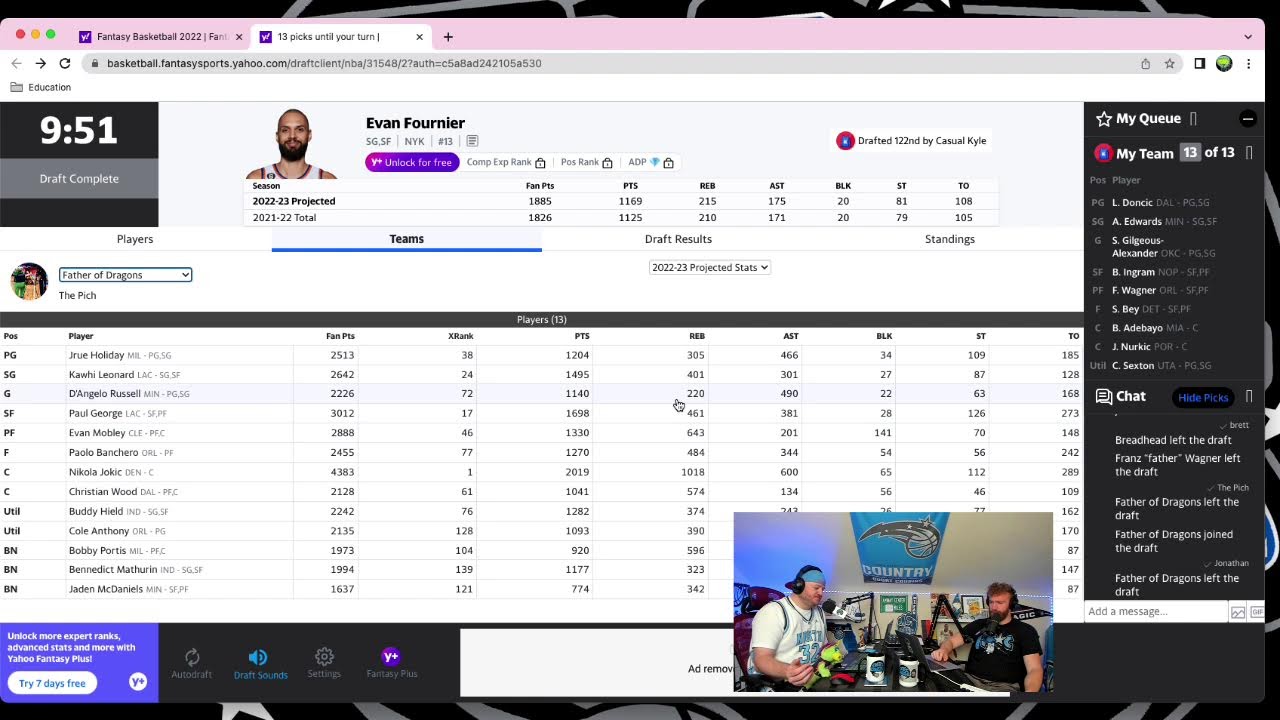
Task: Collapse the My Team panel handle
Action: pos(1249,153)
